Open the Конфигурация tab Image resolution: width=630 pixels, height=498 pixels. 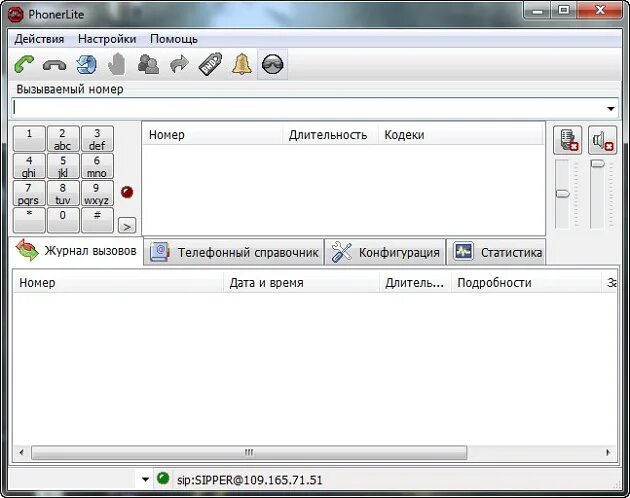pos(385,252)
